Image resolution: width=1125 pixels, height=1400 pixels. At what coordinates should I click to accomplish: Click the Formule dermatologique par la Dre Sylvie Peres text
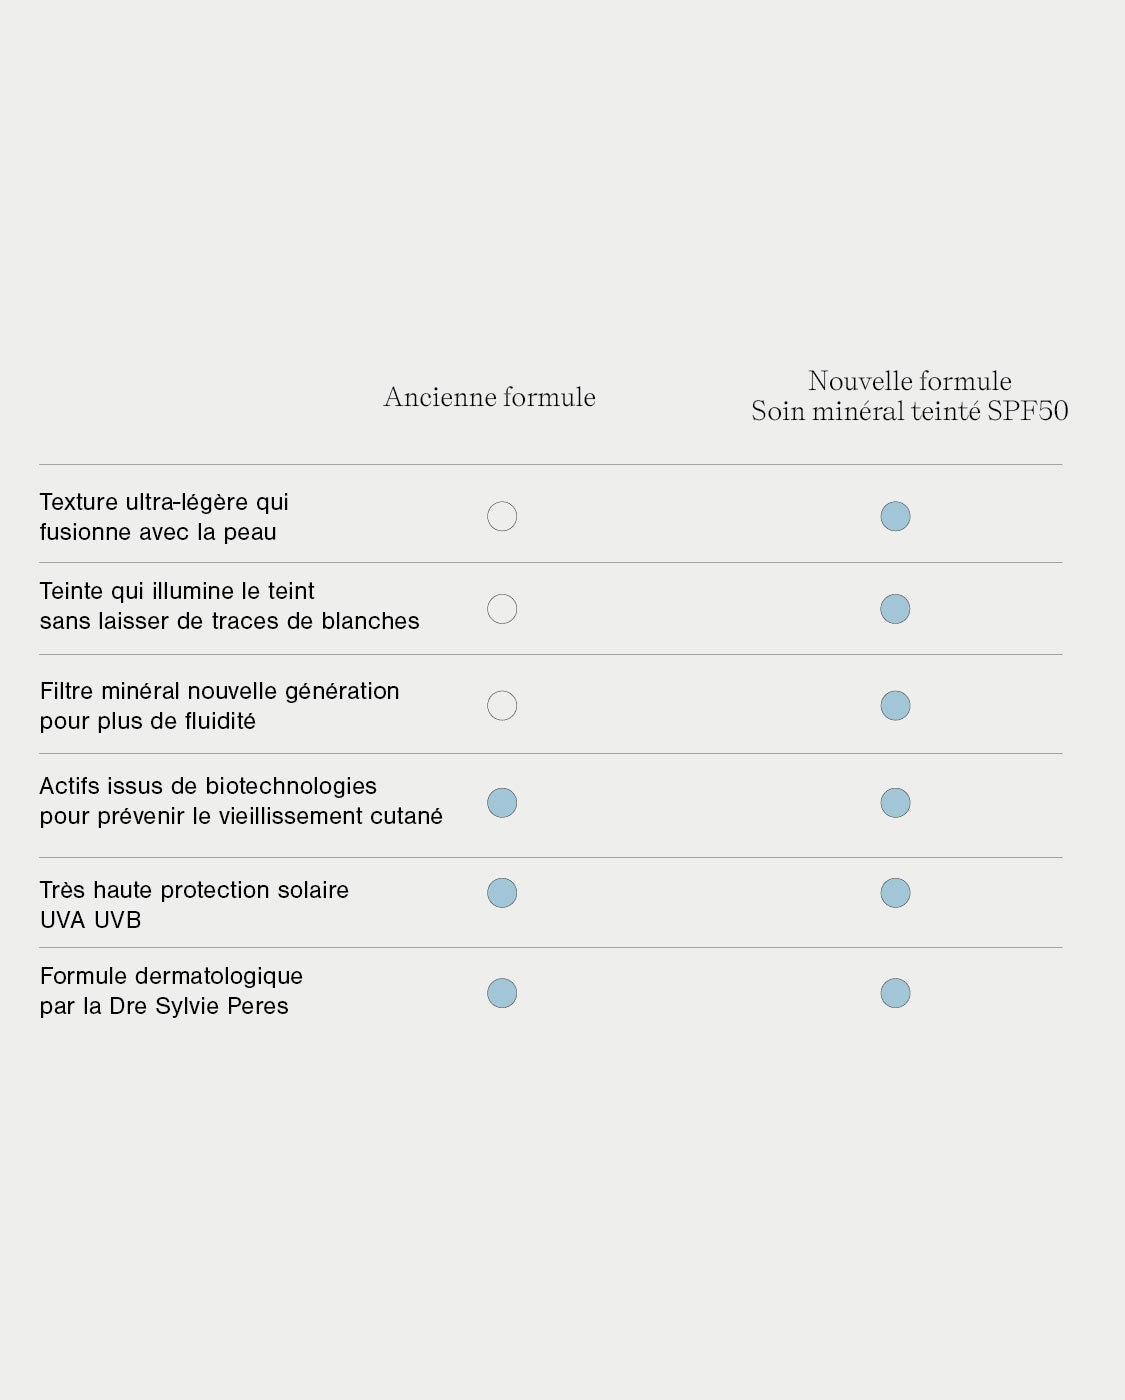(171, 991)
